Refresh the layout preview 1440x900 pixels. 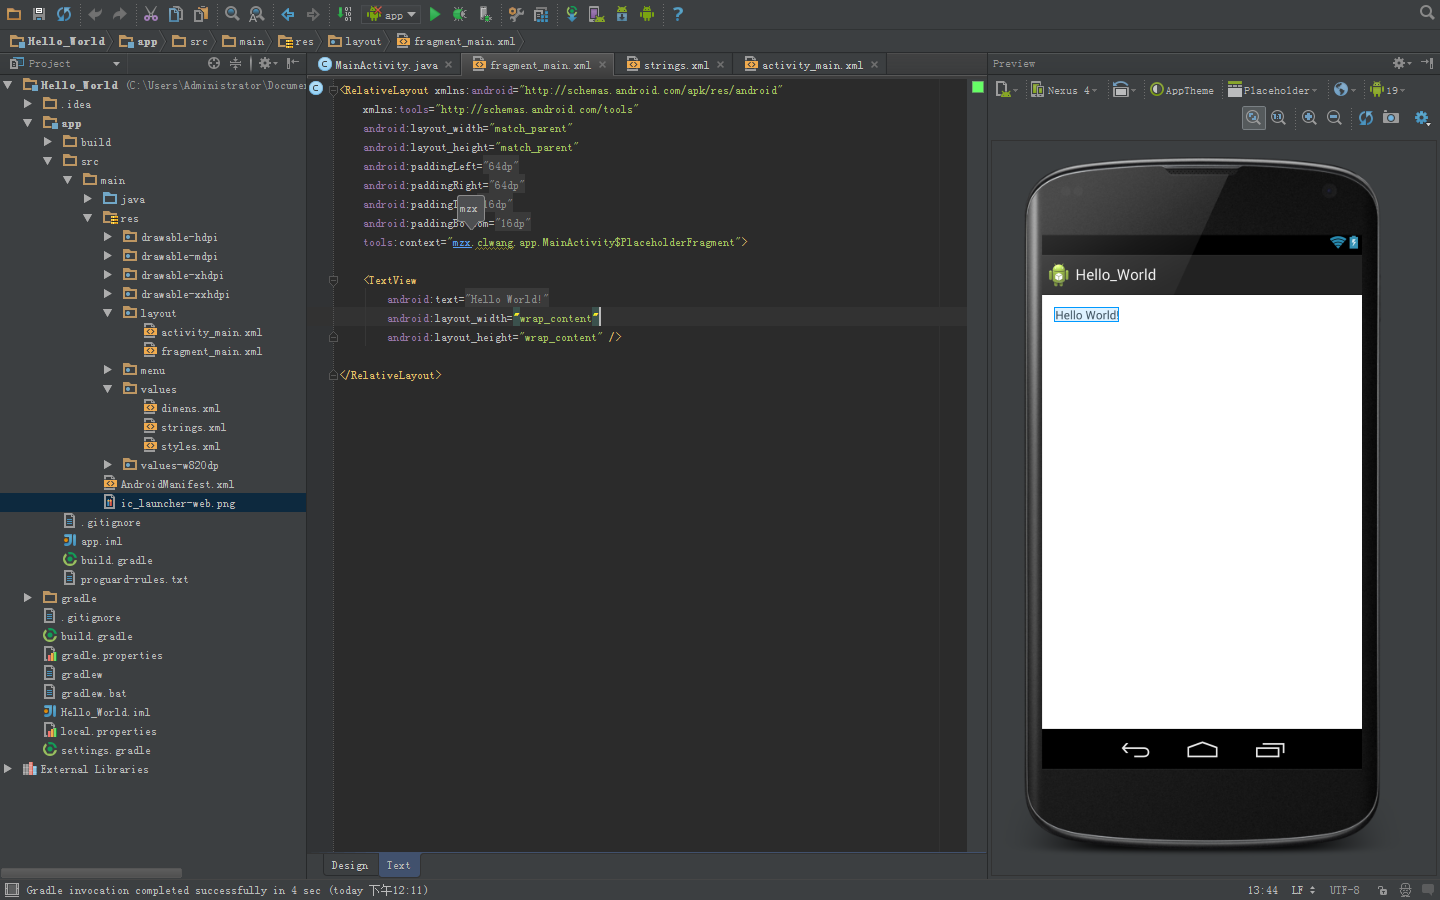(x=1365, y=118)
